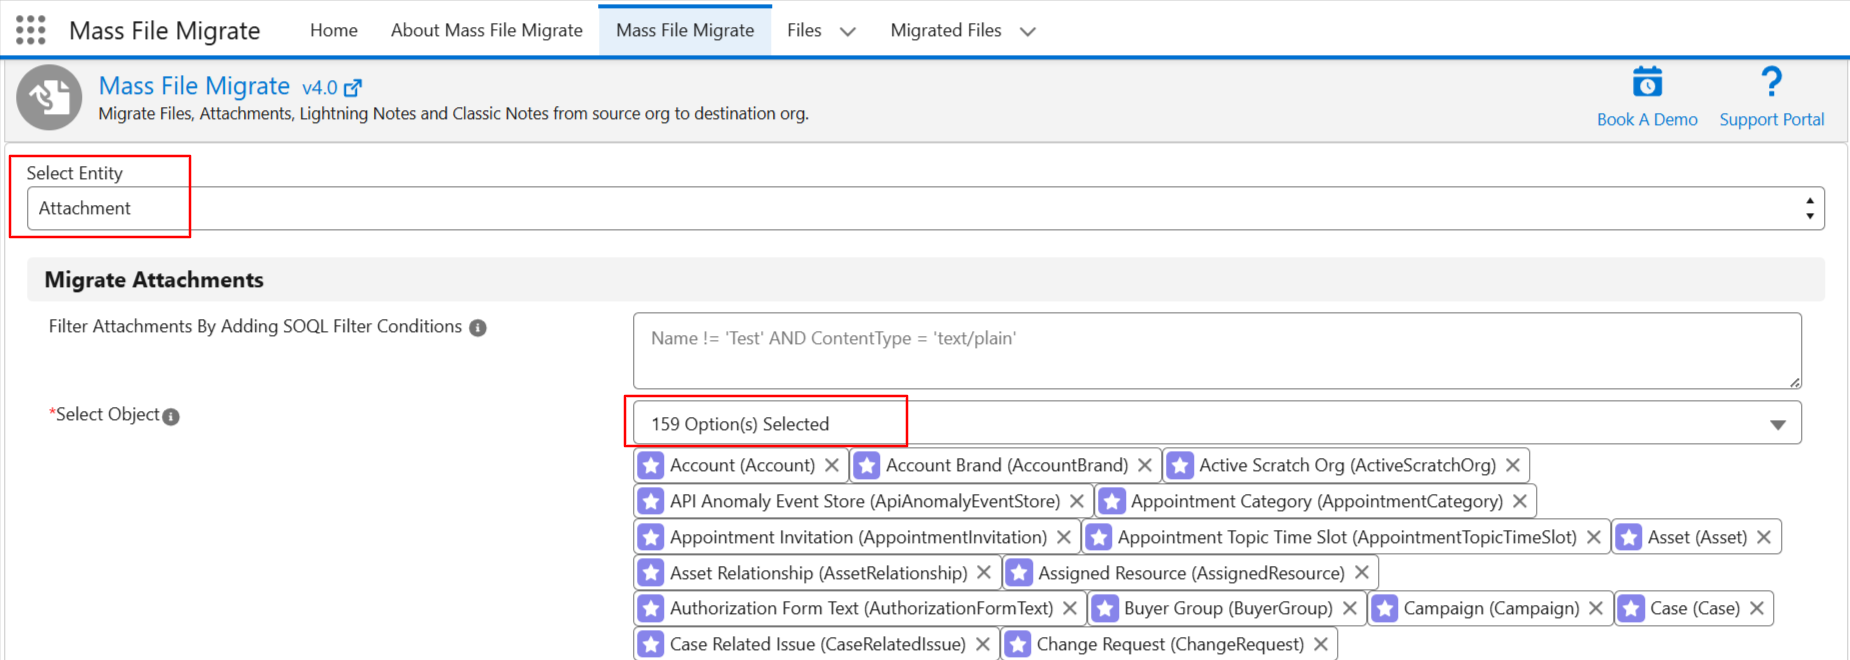The height and width of the screenshot is (660, 1850).
Task: Click the Asset (Asset) pill label
Action: (1697, 537)
